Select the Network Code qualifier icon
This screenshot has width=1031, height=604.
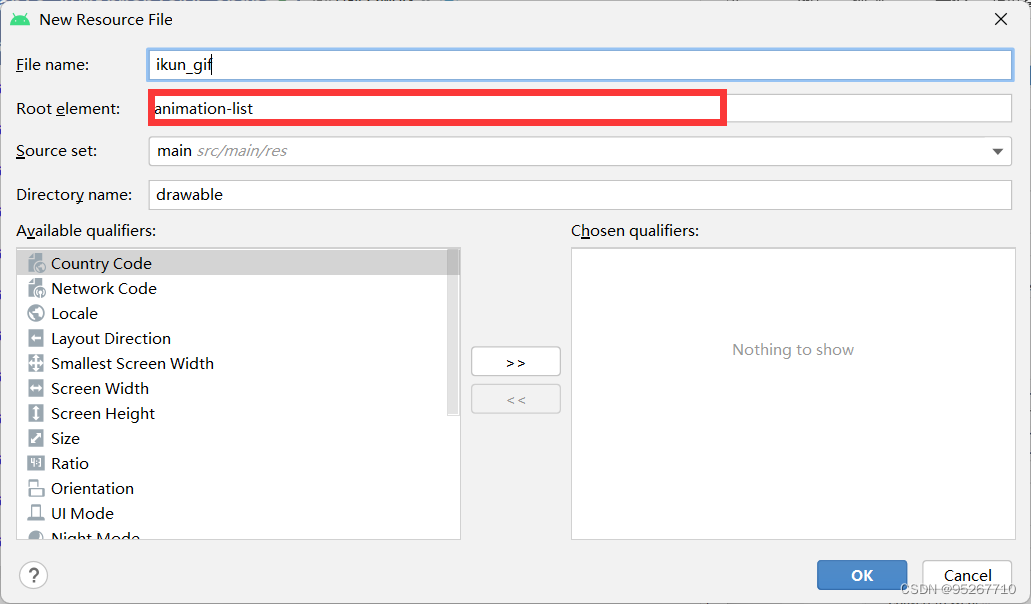pyautogui.click(x=36, y=289)
